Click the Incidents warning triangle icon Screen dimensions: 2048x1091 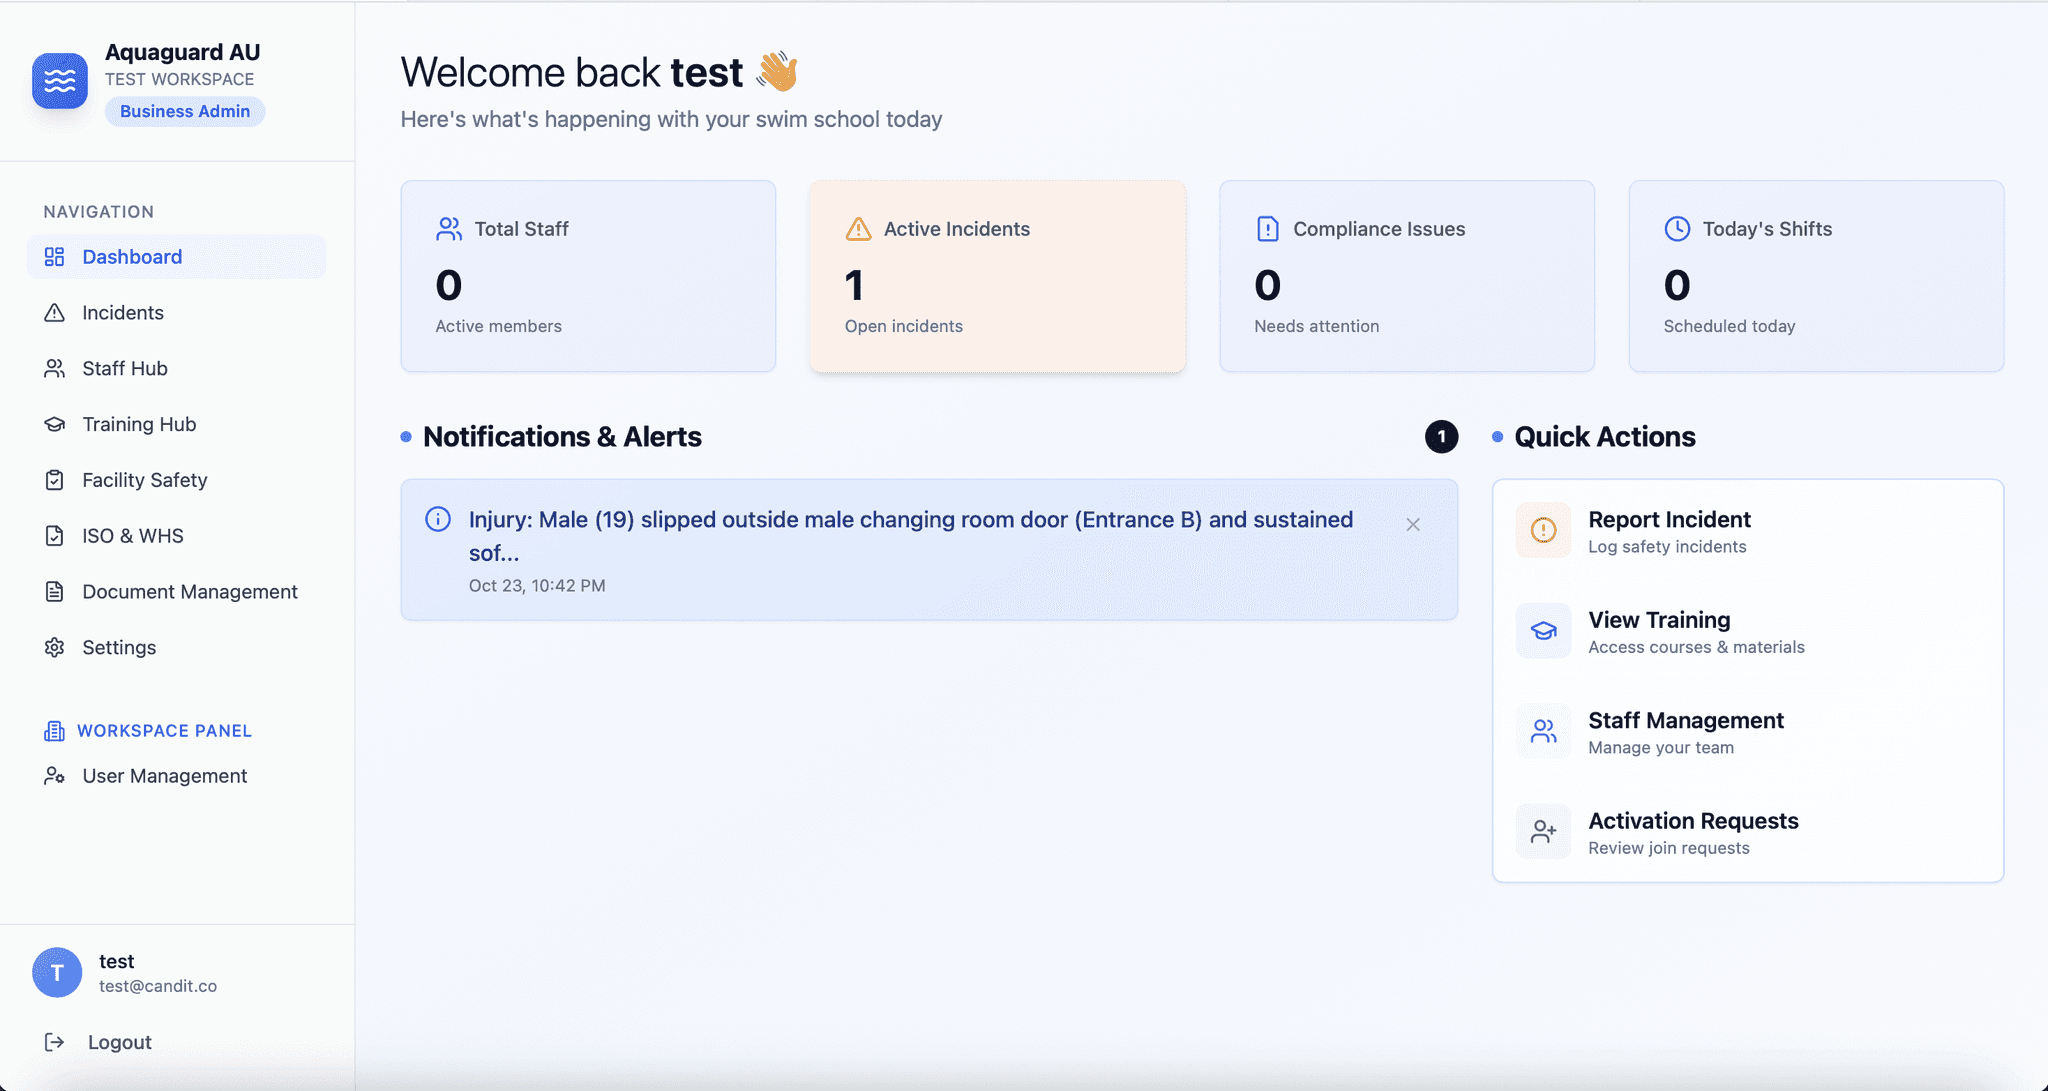[54, 313]
